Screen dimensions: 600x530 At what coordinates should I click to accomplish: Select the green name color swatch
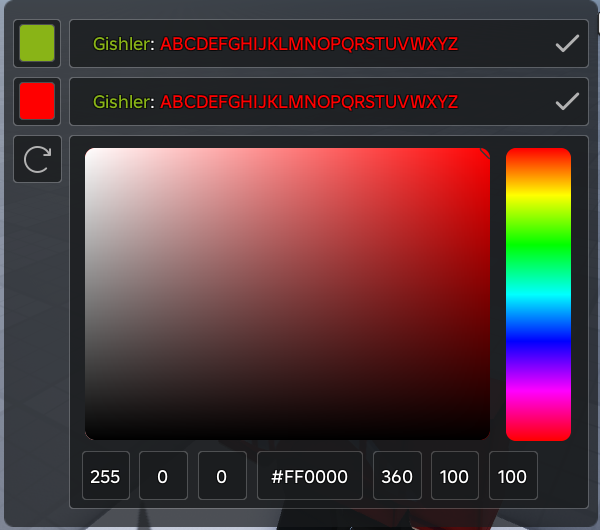click(x=37, y=43)
